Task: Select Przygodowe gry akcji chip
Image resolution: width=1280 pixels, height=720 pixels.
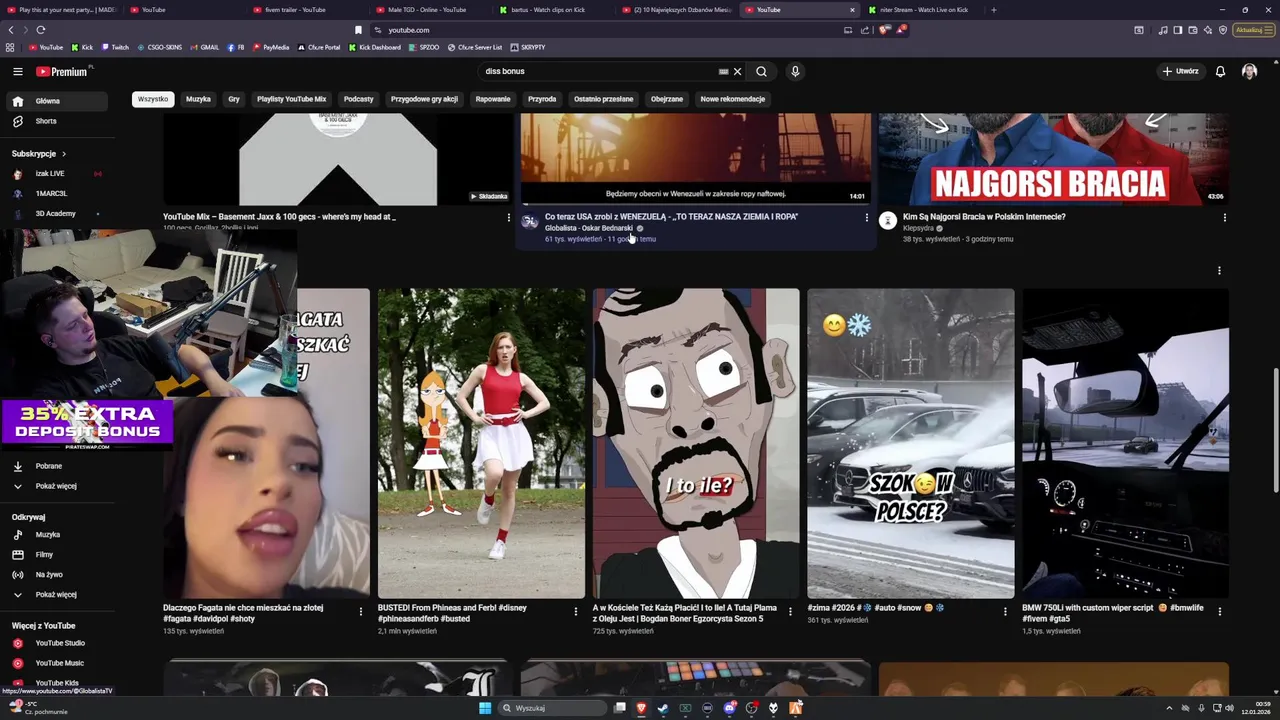Action: tap(424, 99)
